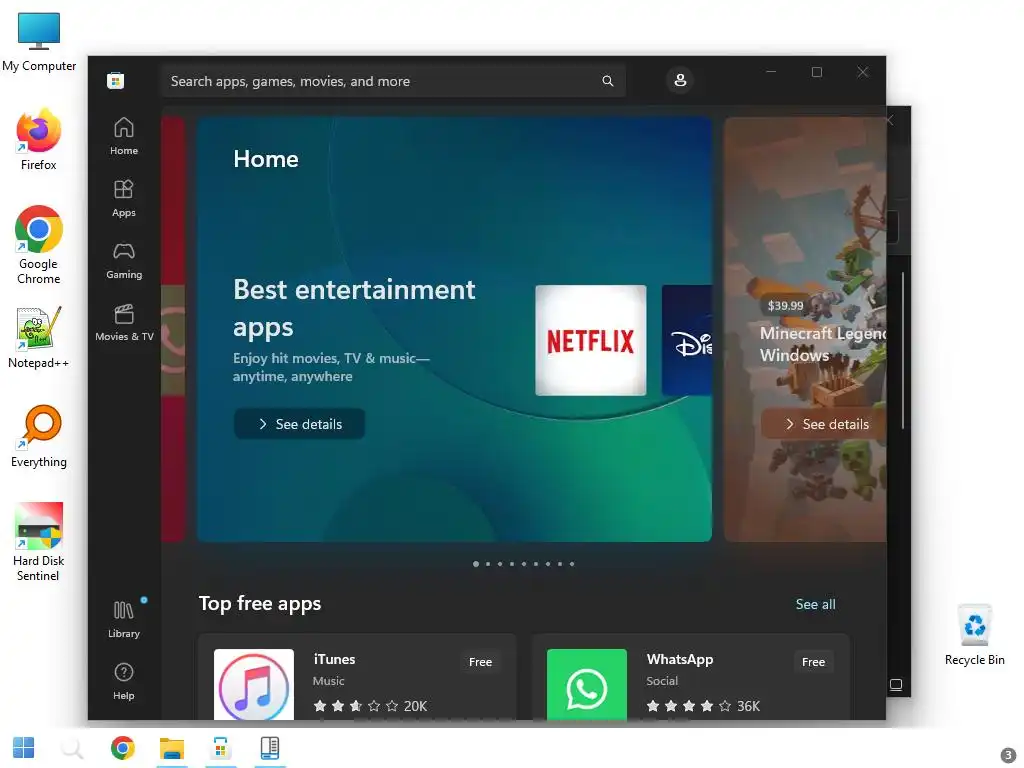
Task: Open Google Chrome desktop shortcut
Action: 39,245
